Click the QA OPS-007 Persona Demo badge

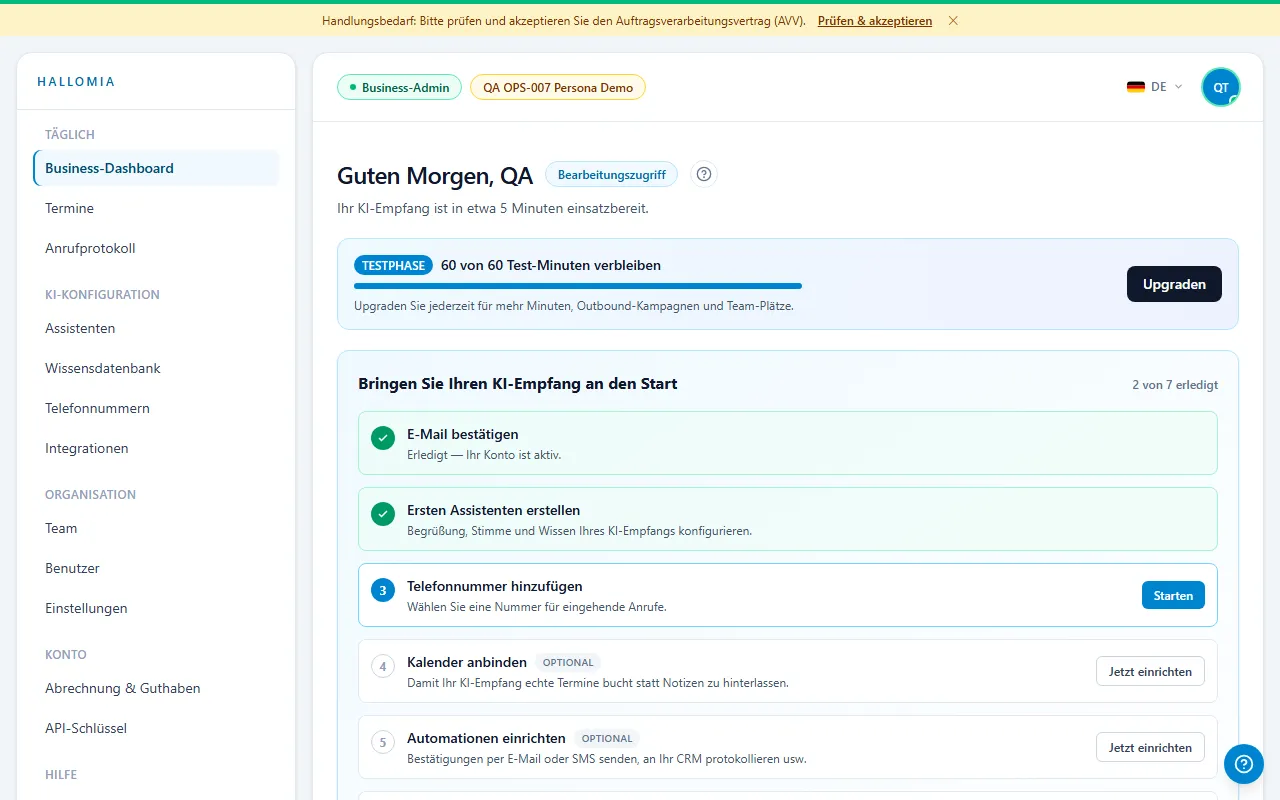[x=558, y=87]
